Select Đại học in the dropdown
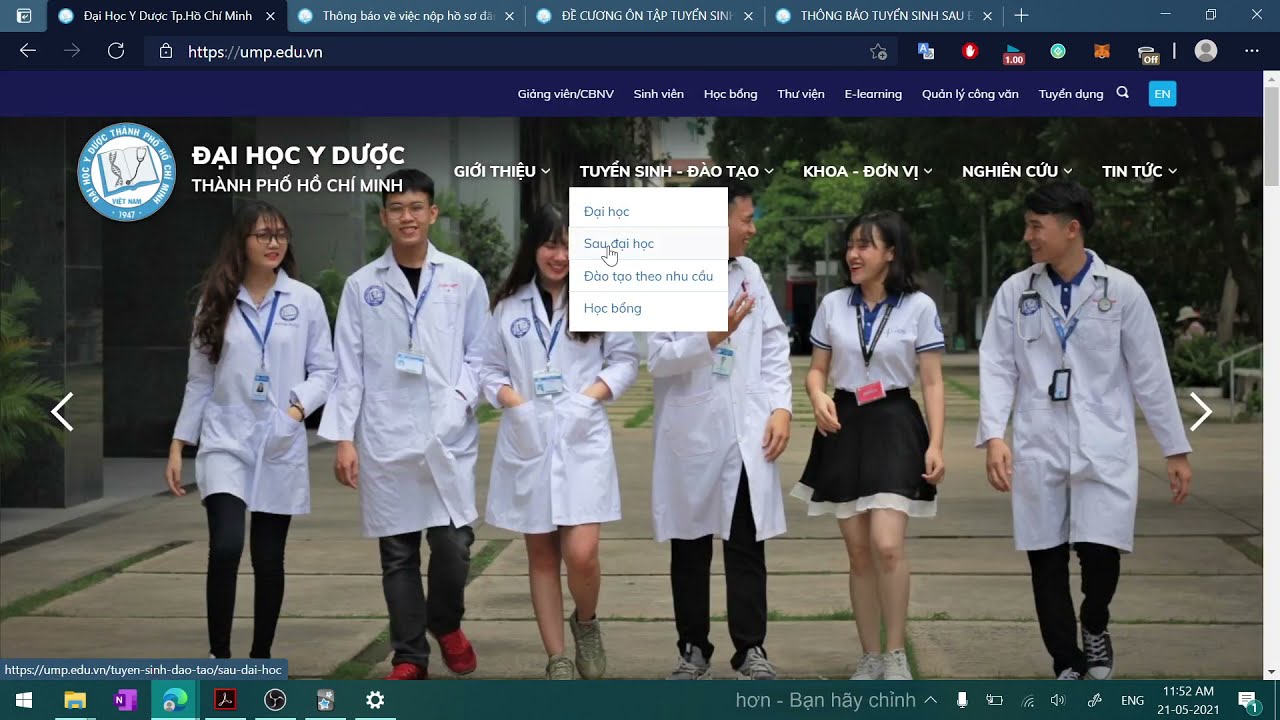Screen dimensions: 1280x720 point(648,211)
